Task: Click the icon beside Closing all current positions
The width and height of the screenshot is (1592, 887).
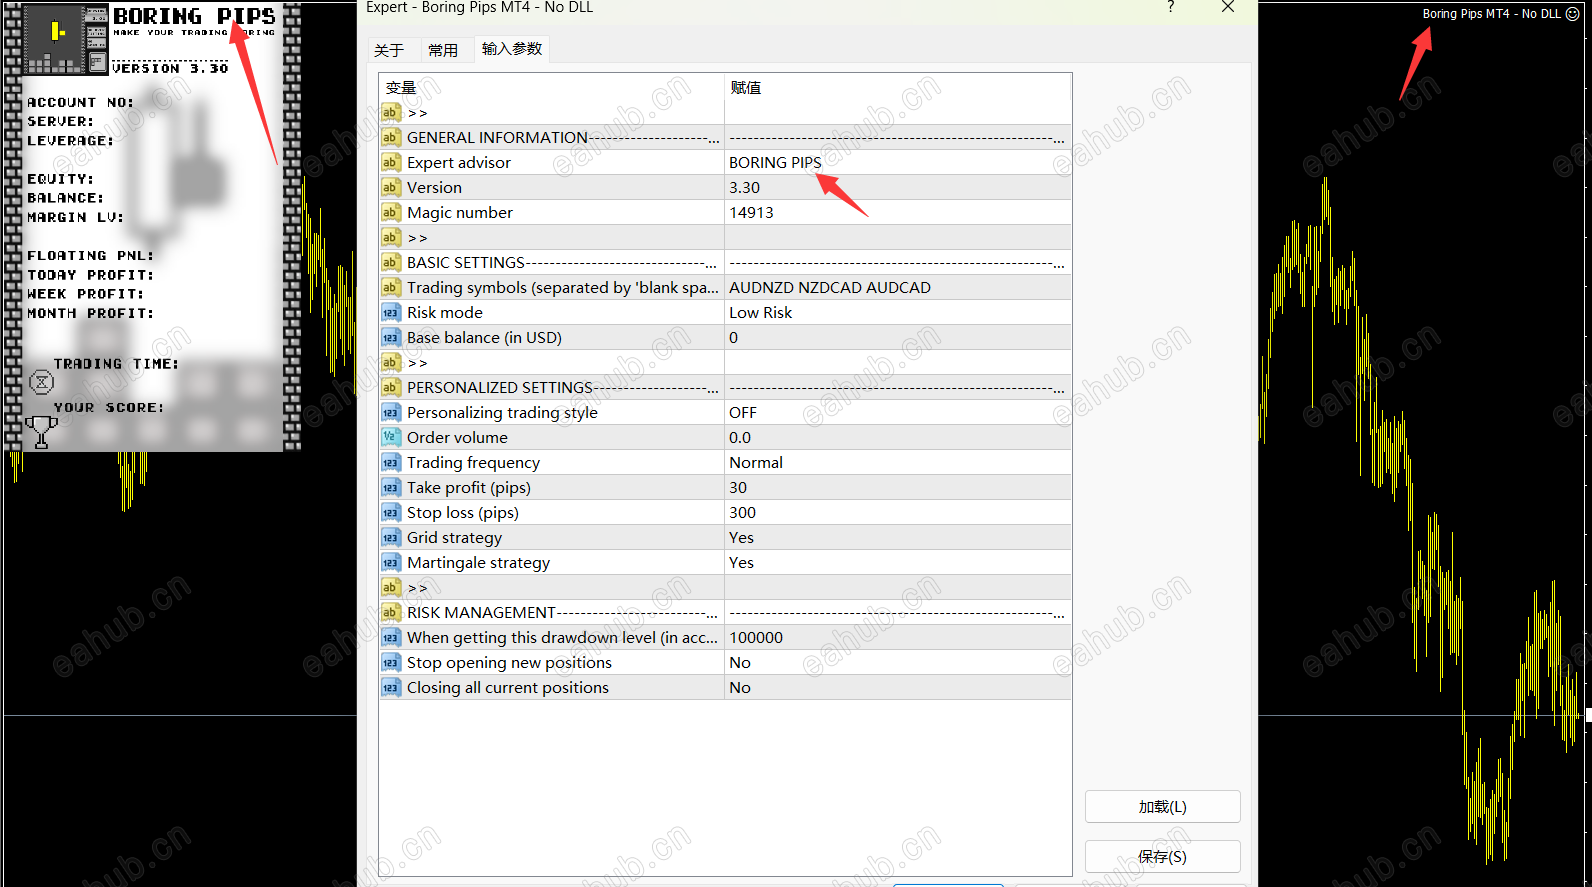Action: pyautogui.click(x=391, y=688)
